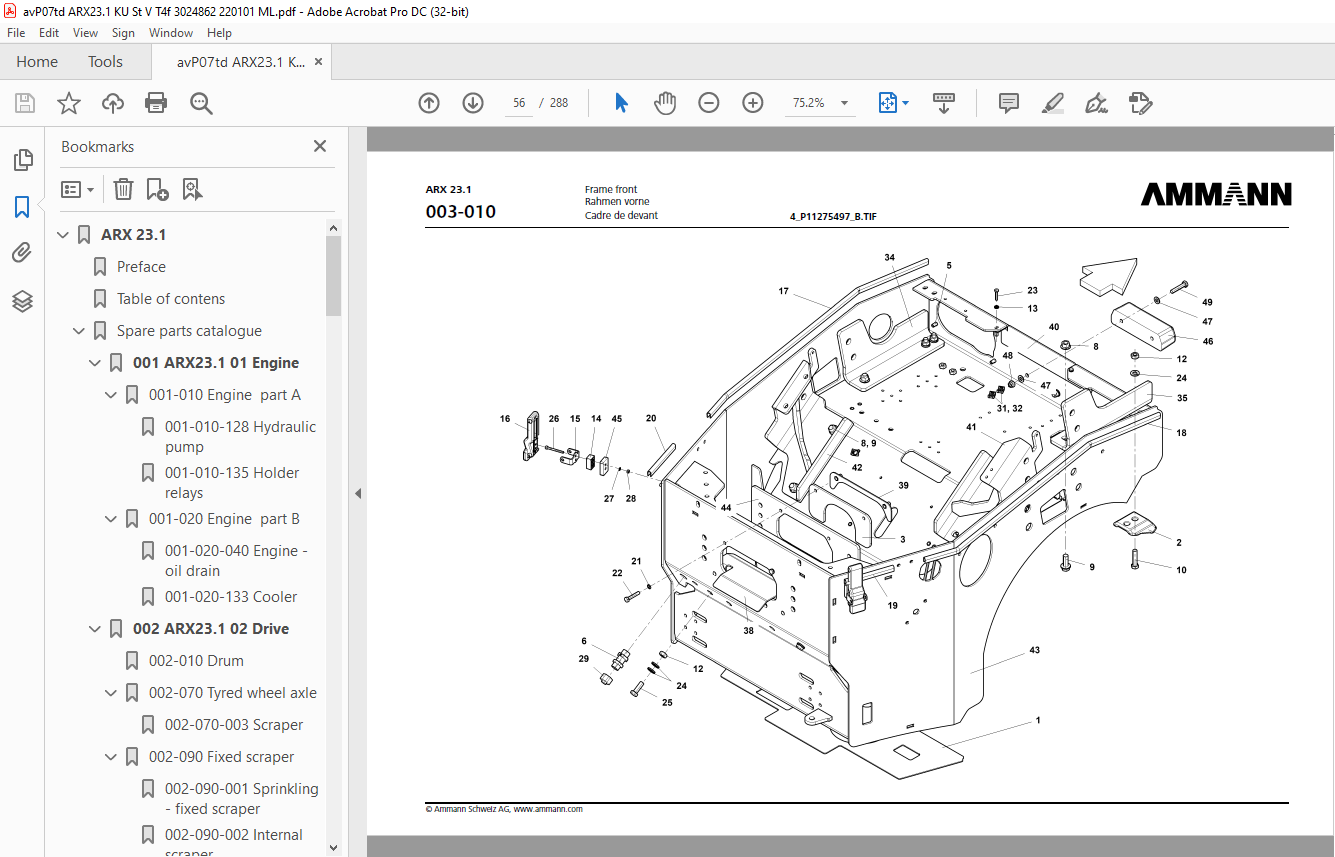Screen dimensions: 1335x857
Task: Collapse the 002-090 Fixed scraper node
Action: tap(112, 757)
